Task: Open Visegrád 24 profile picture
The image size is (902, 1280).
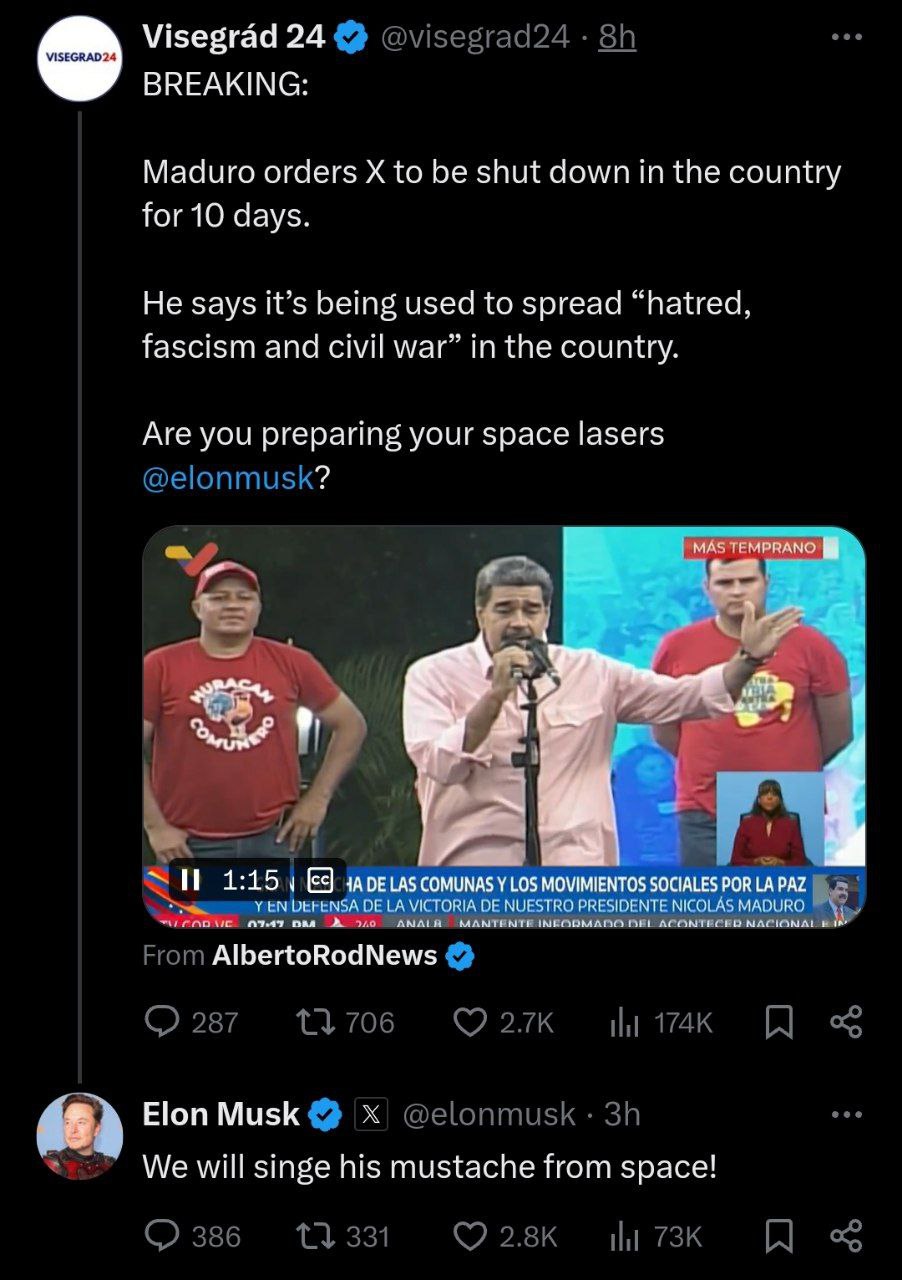Action: click(79, 57)
